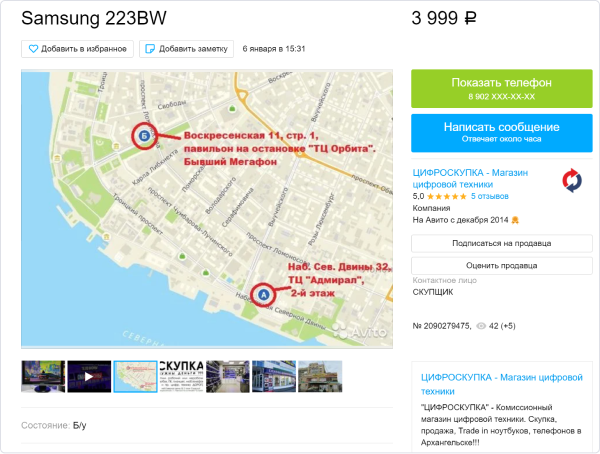Click map marker Б on the map
Screen dimensions: 600x454
point(143,135)
